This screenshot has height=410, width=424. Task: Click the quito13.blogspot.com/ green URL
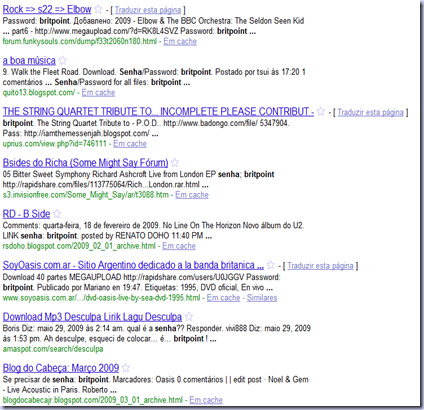39,93
